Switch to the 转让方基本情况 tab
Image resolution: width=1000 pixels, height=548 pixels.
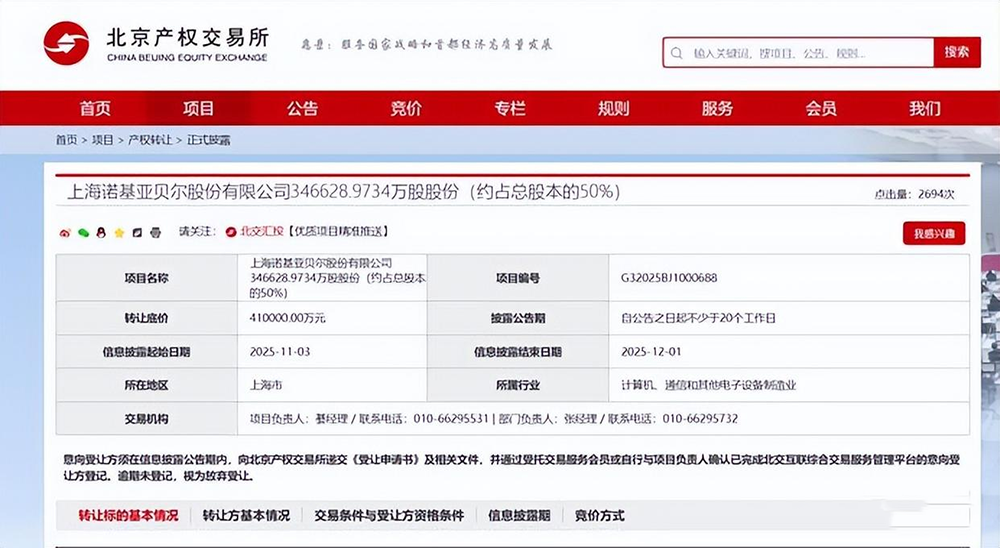pyautogui.click(x=246, y=515)
